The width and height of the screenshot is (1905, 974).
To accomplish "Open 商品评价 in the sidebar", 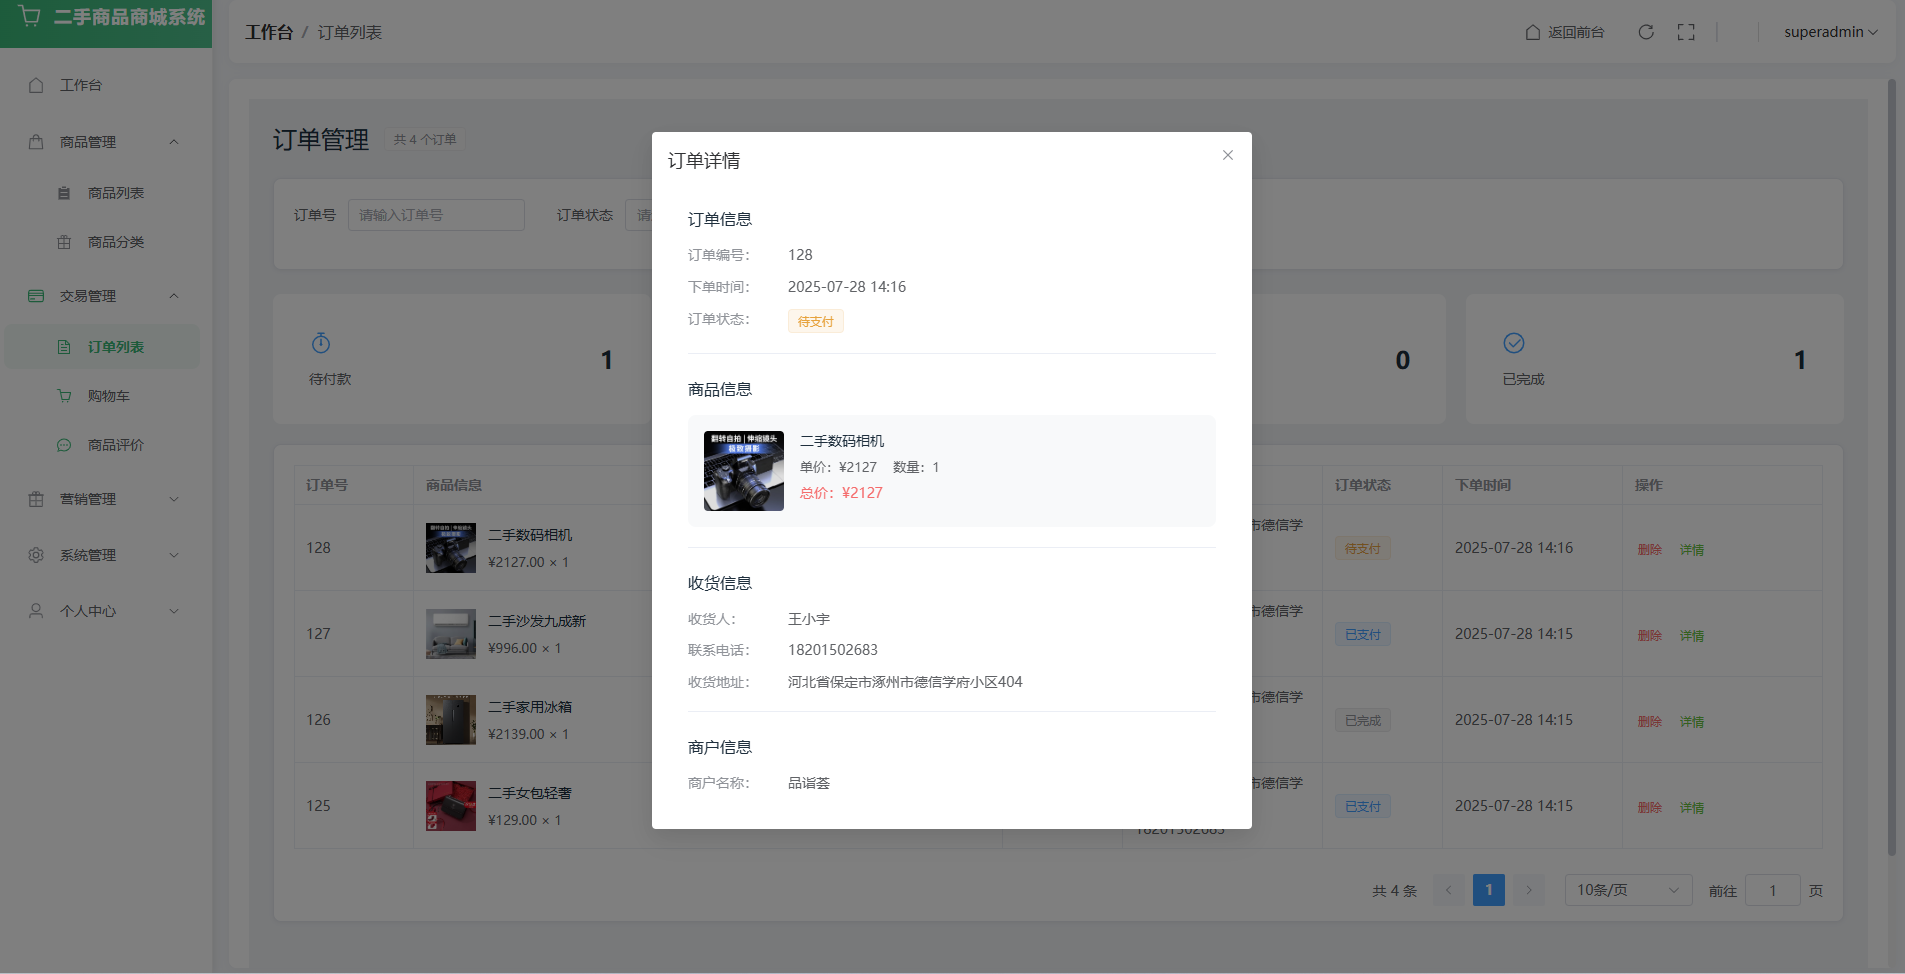I will point(115,445).
